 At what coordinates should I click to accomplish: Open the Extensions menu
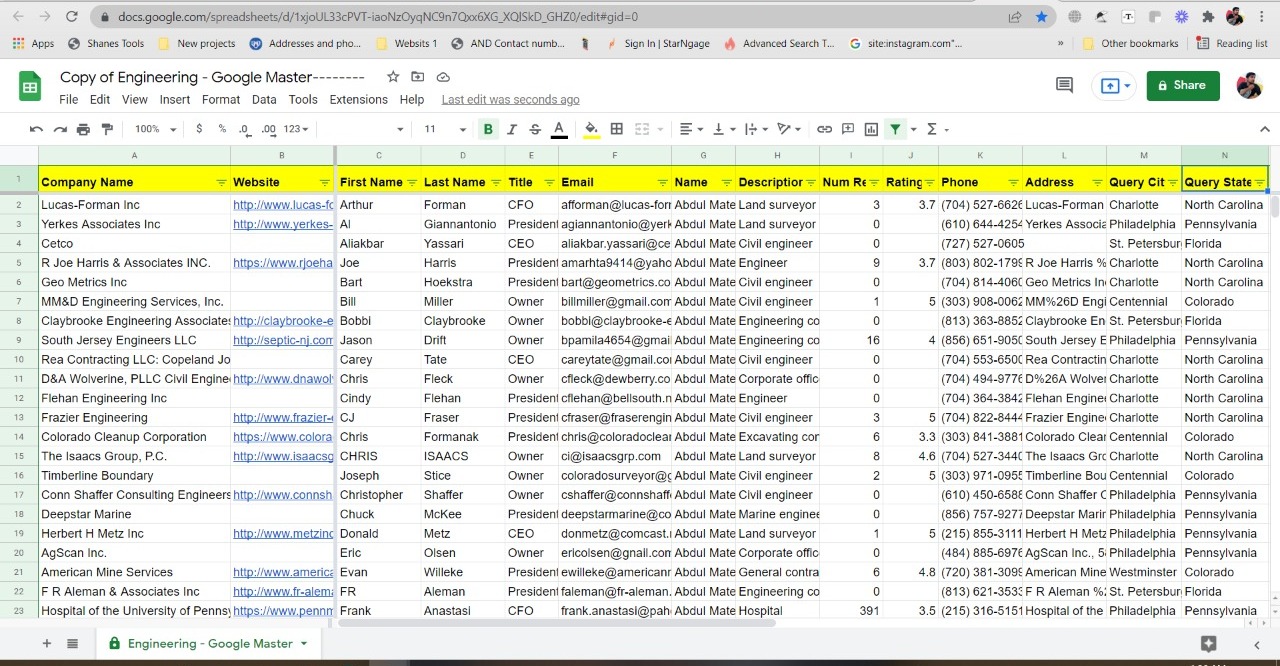pos(358,100)
